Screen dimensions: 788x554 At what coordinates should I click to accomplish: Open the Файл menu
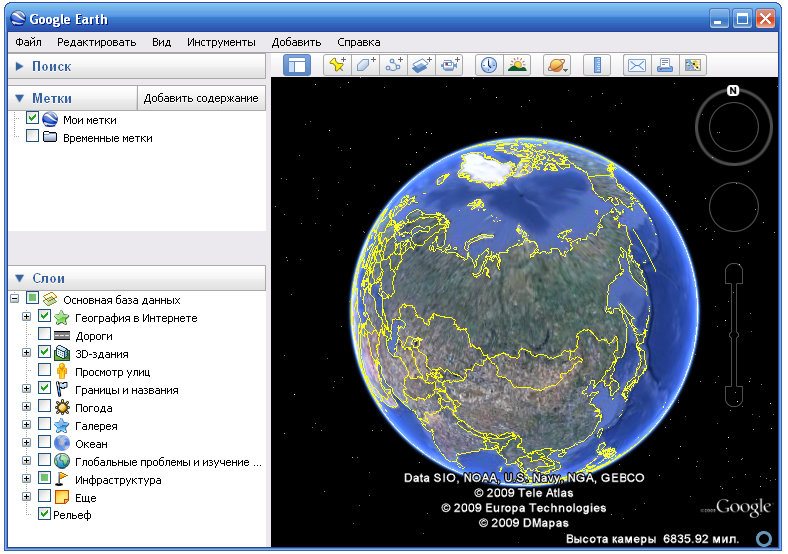(28, 42)
